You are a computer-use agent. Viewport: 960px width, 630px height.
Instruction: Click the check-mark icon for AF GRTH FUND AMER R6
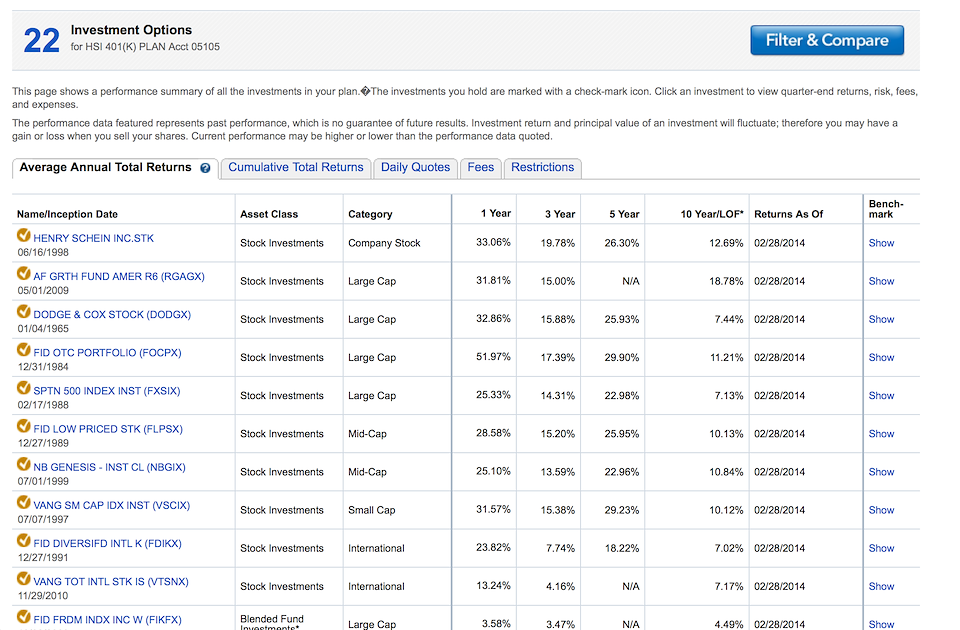coord(24,273)
